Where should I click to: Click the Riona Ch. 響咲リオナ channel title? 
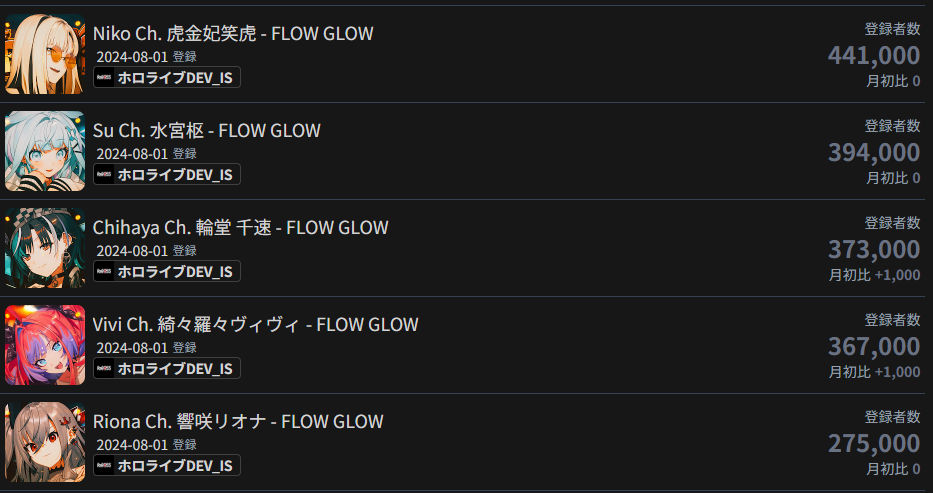[x=238, y=421]
